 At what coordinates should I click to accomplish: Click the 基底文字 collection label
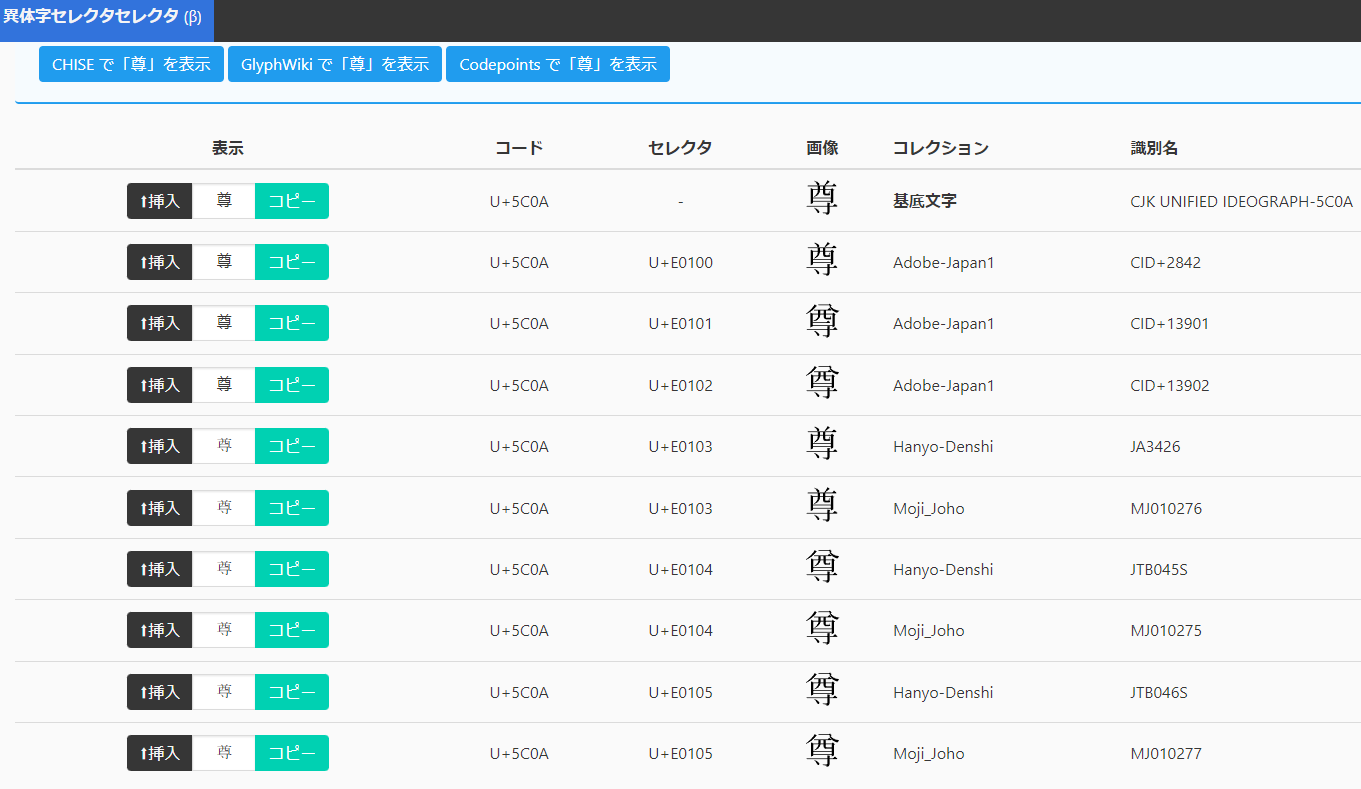coord(925,201)
